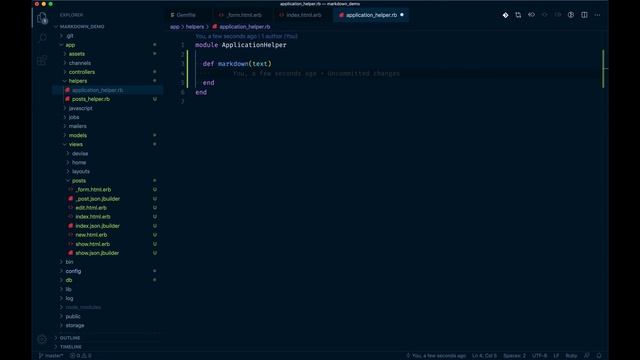The image size is (640, 360).
Task: Expand the devise folder
Action: click(80, 153)
